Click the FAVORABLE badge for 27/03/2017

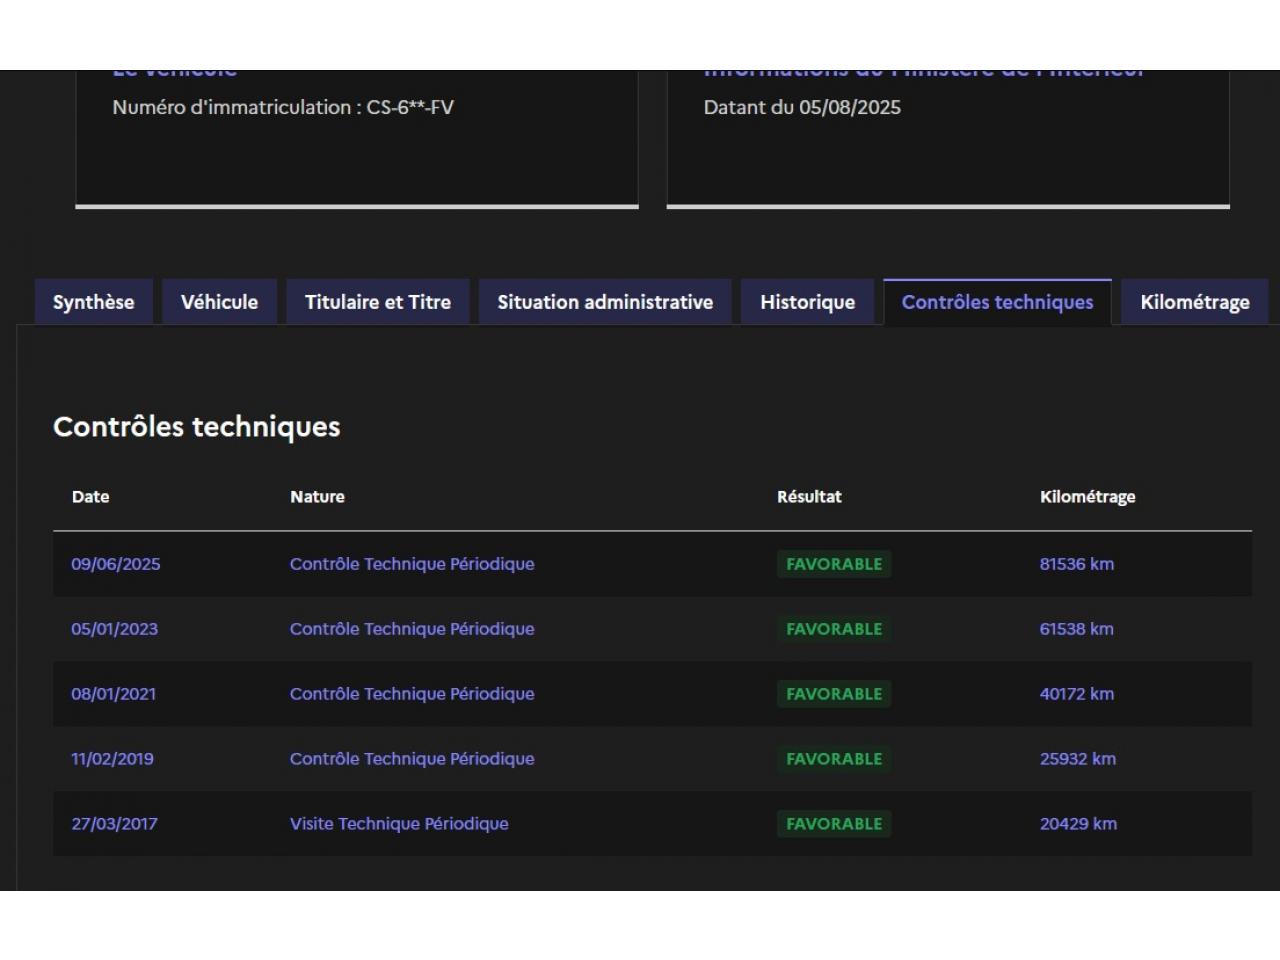tap(834, 824)
